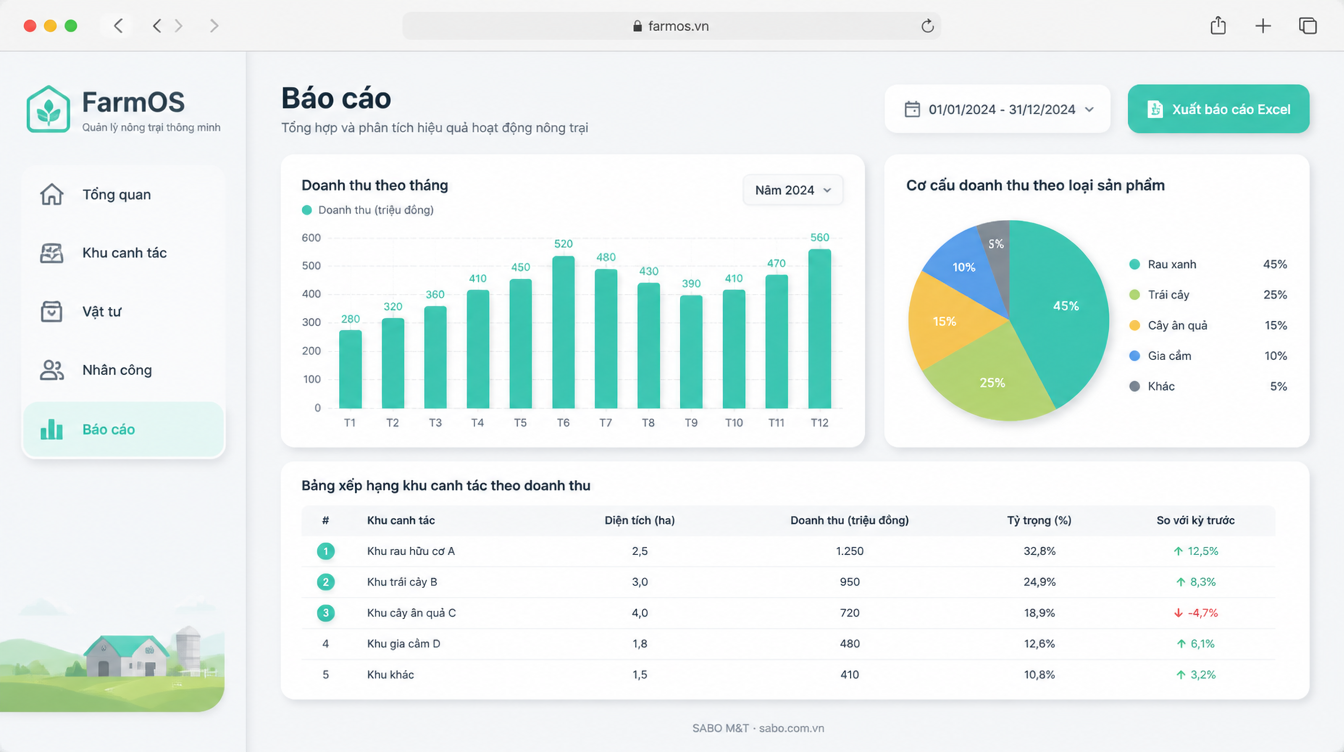
Task: Open Tổng quan via the house icon
Action: (x=52, y=194)
